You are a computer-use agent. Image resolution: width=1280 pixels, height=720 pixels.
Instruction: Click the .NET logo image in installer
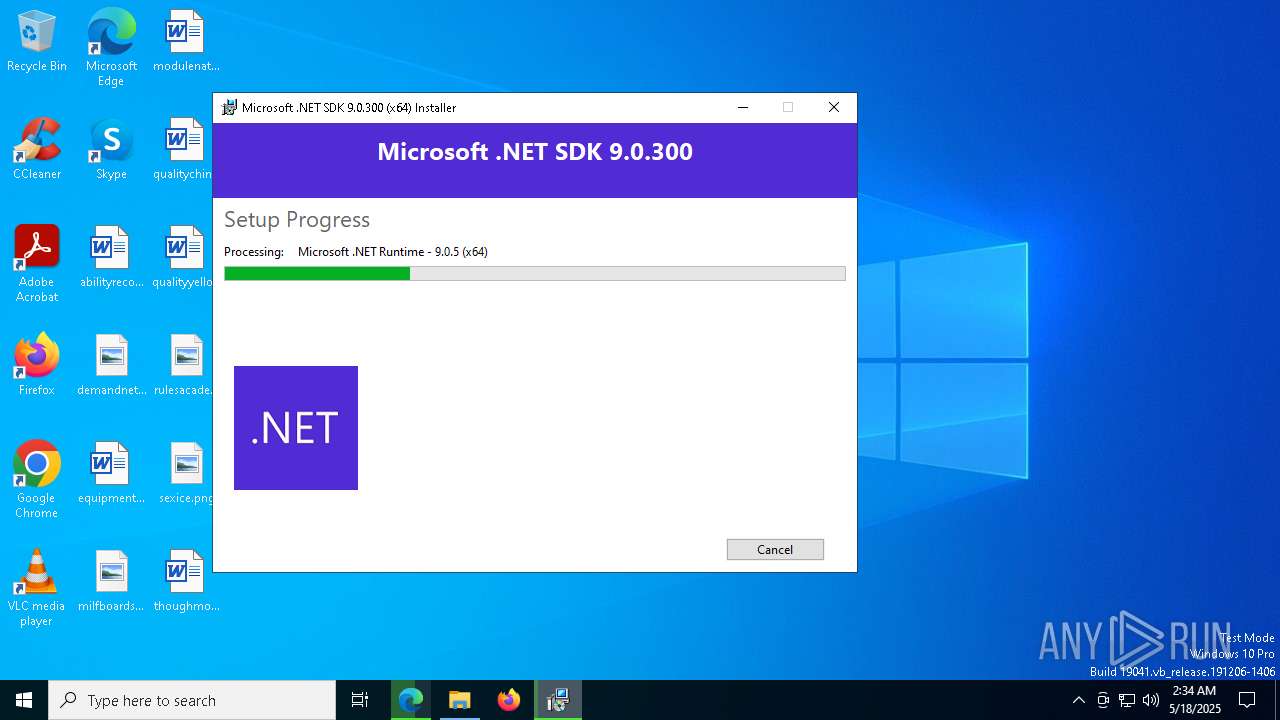[x=296, y=428]
